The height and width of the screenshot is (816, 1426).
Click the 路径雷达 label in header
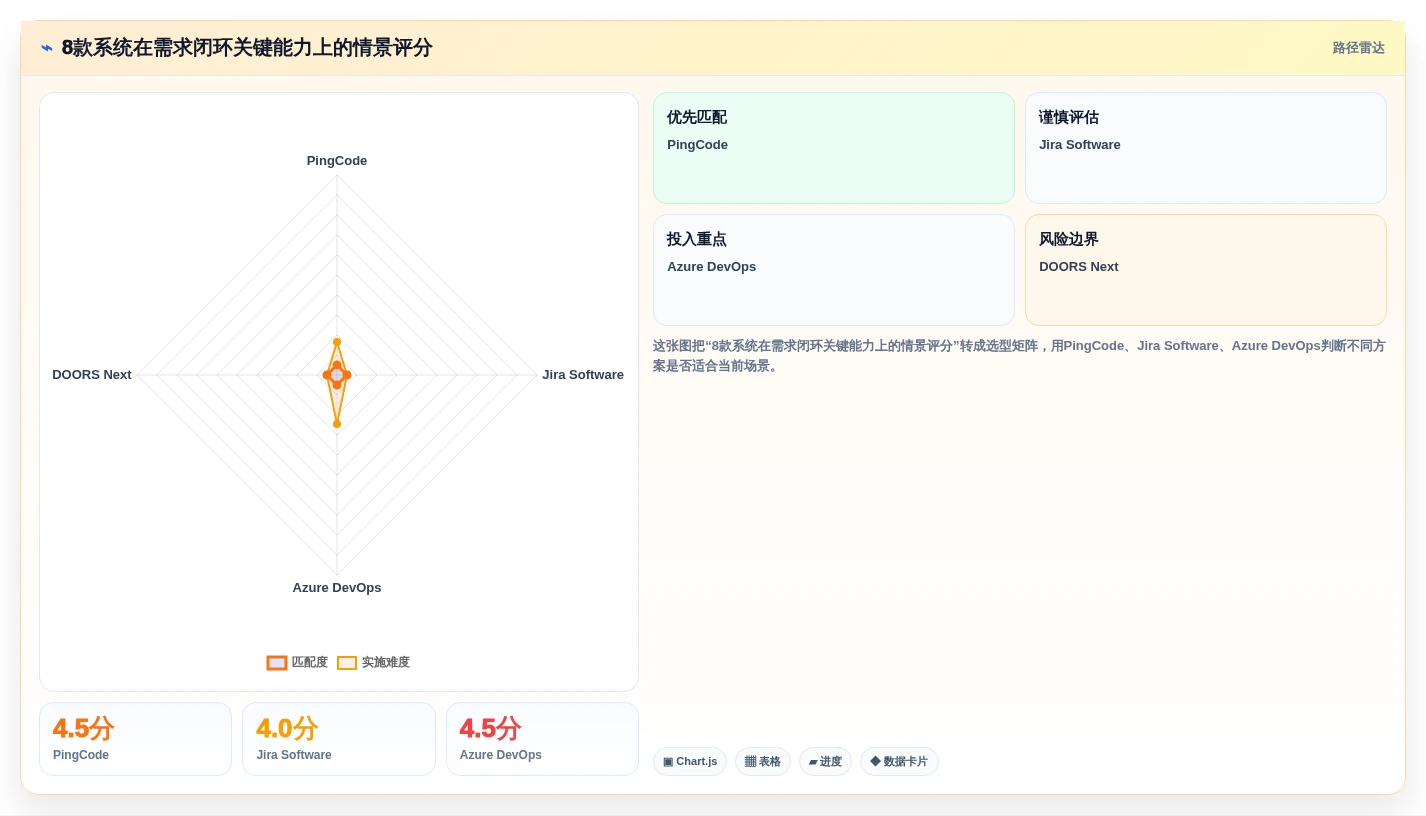(1358, 48)
